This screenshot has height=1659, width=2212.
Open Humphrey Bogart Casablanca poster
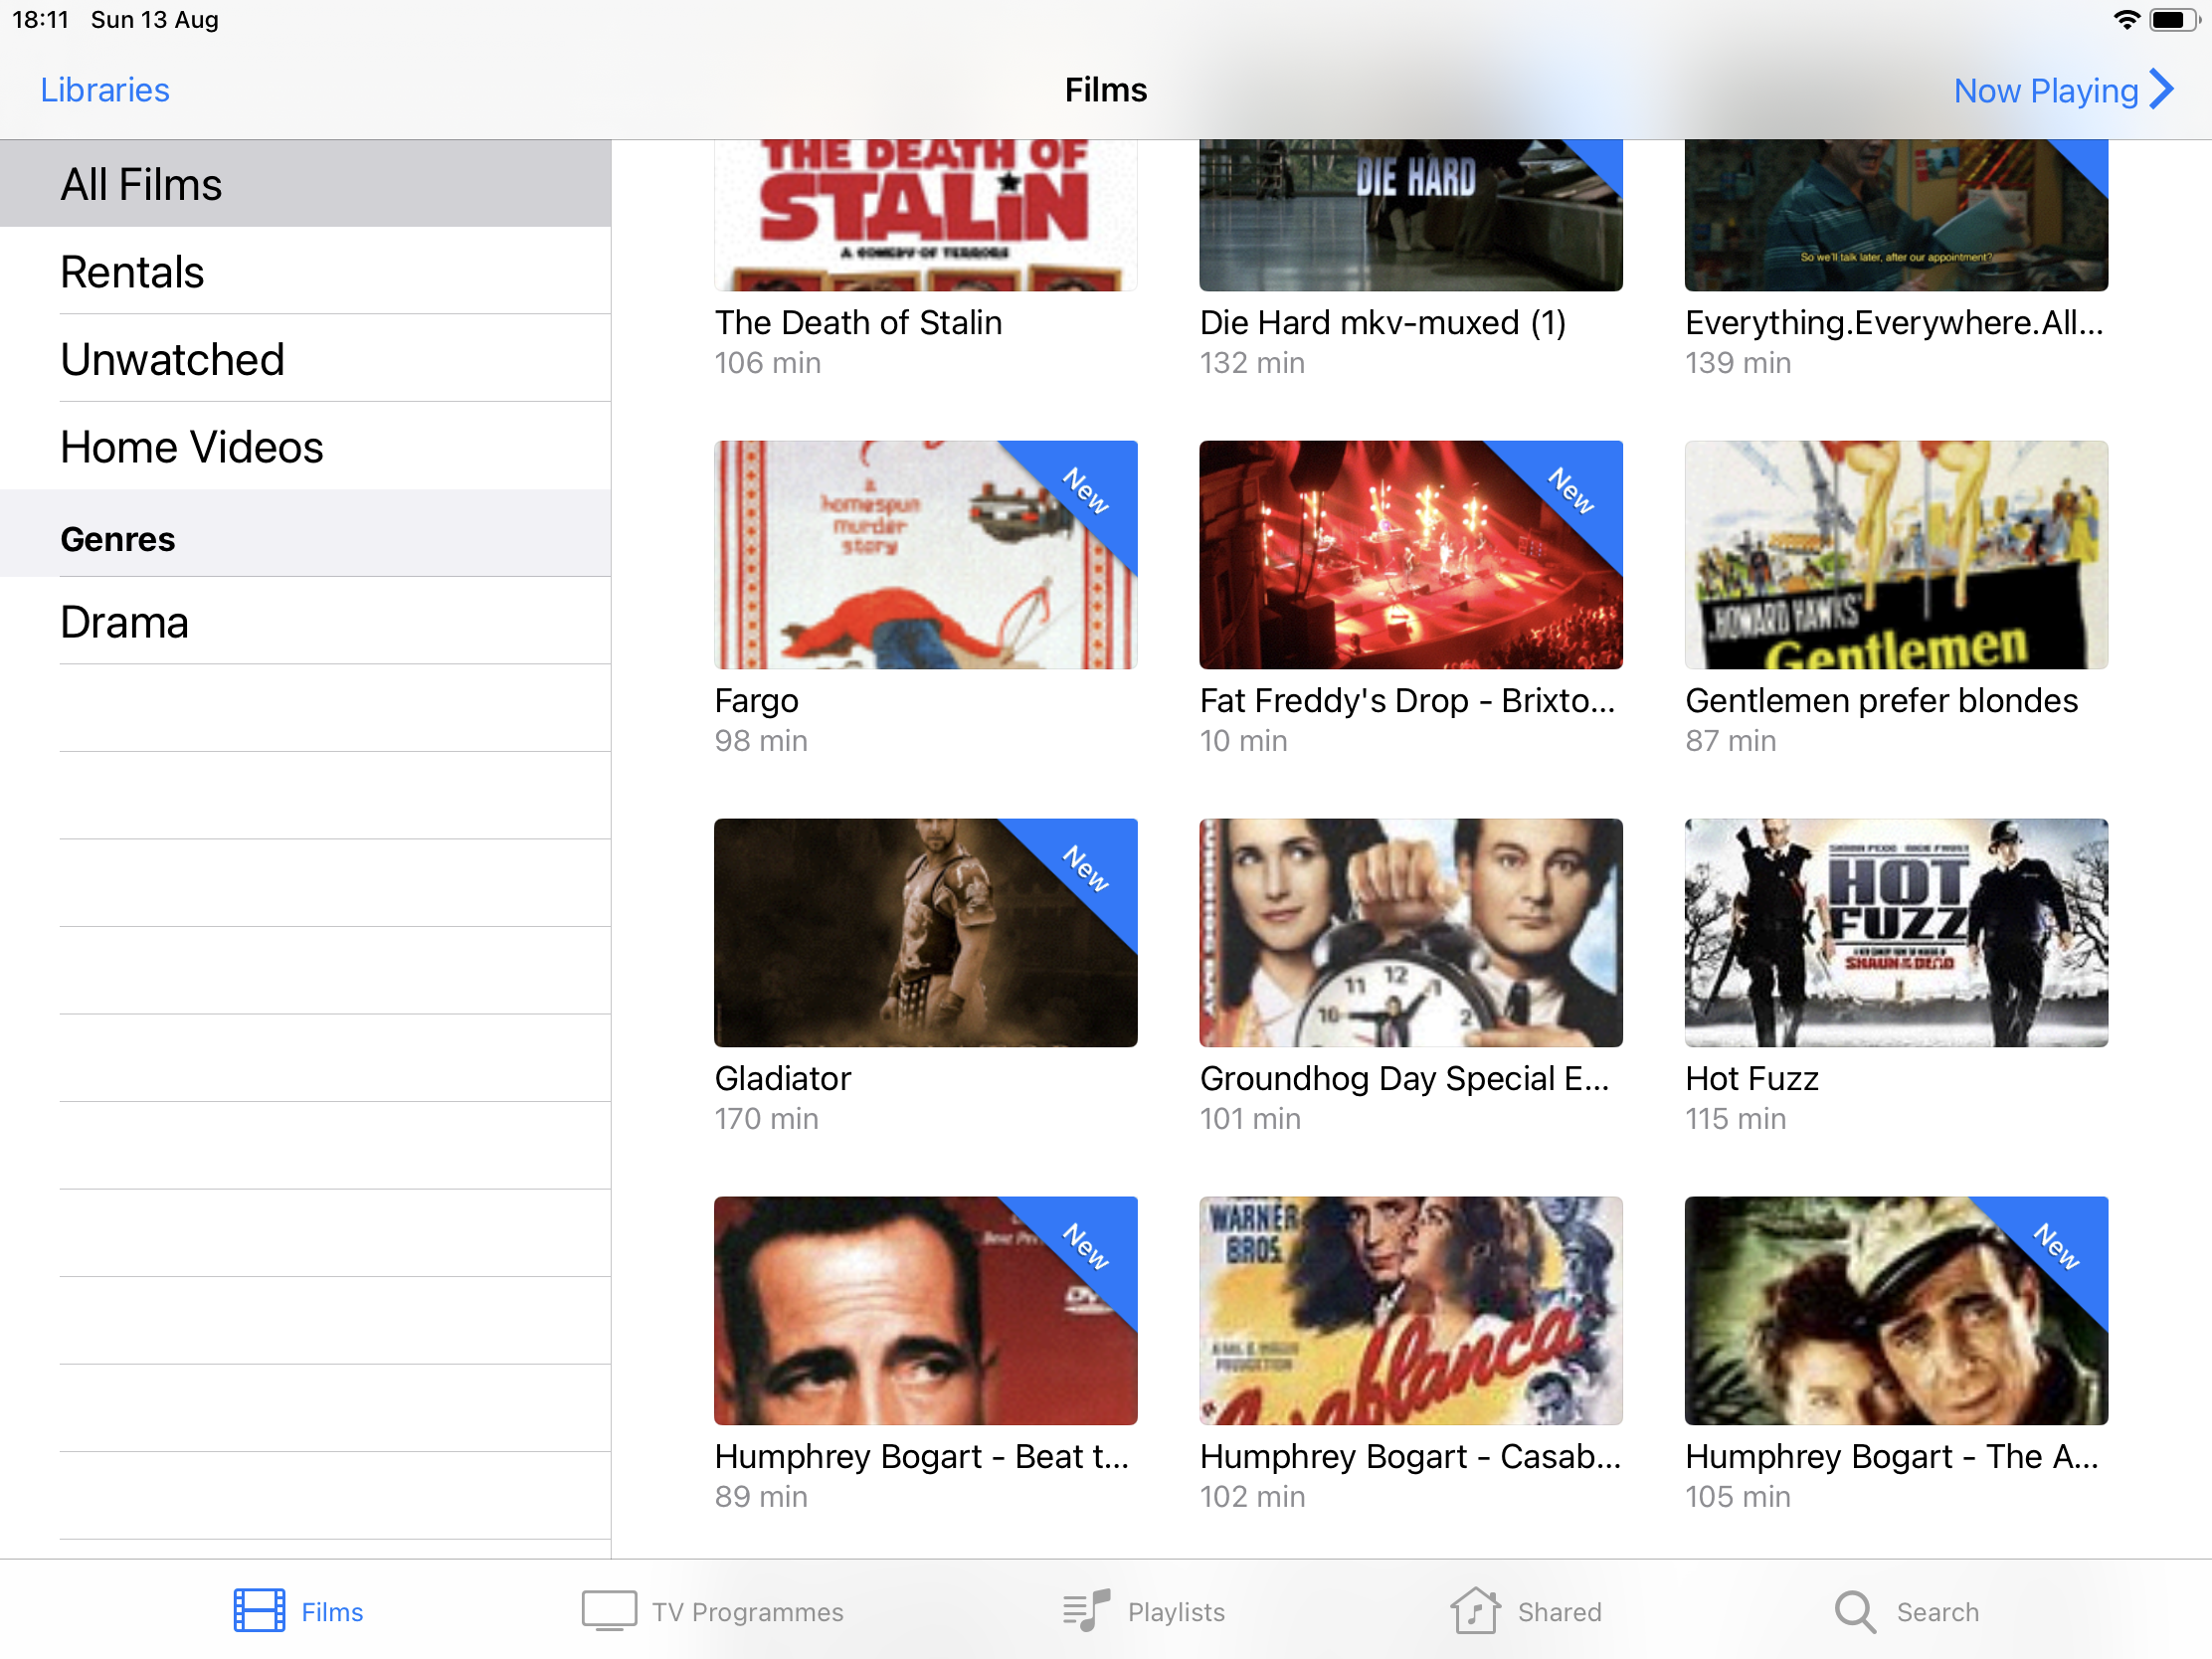click(x=1410, y=1310)
